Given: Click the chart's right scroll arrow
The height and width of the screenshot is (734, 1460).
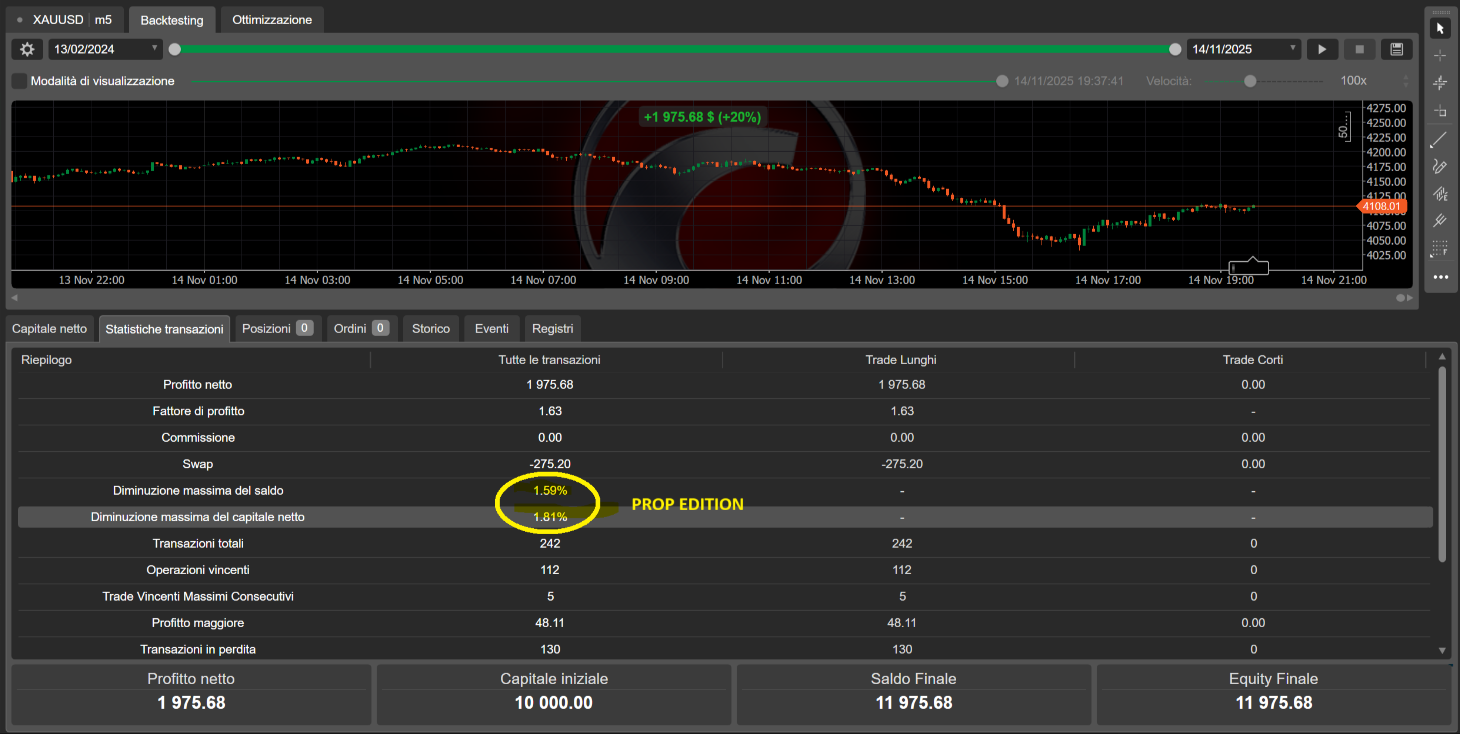Looking at the screenshot, I should point(1409,298).
